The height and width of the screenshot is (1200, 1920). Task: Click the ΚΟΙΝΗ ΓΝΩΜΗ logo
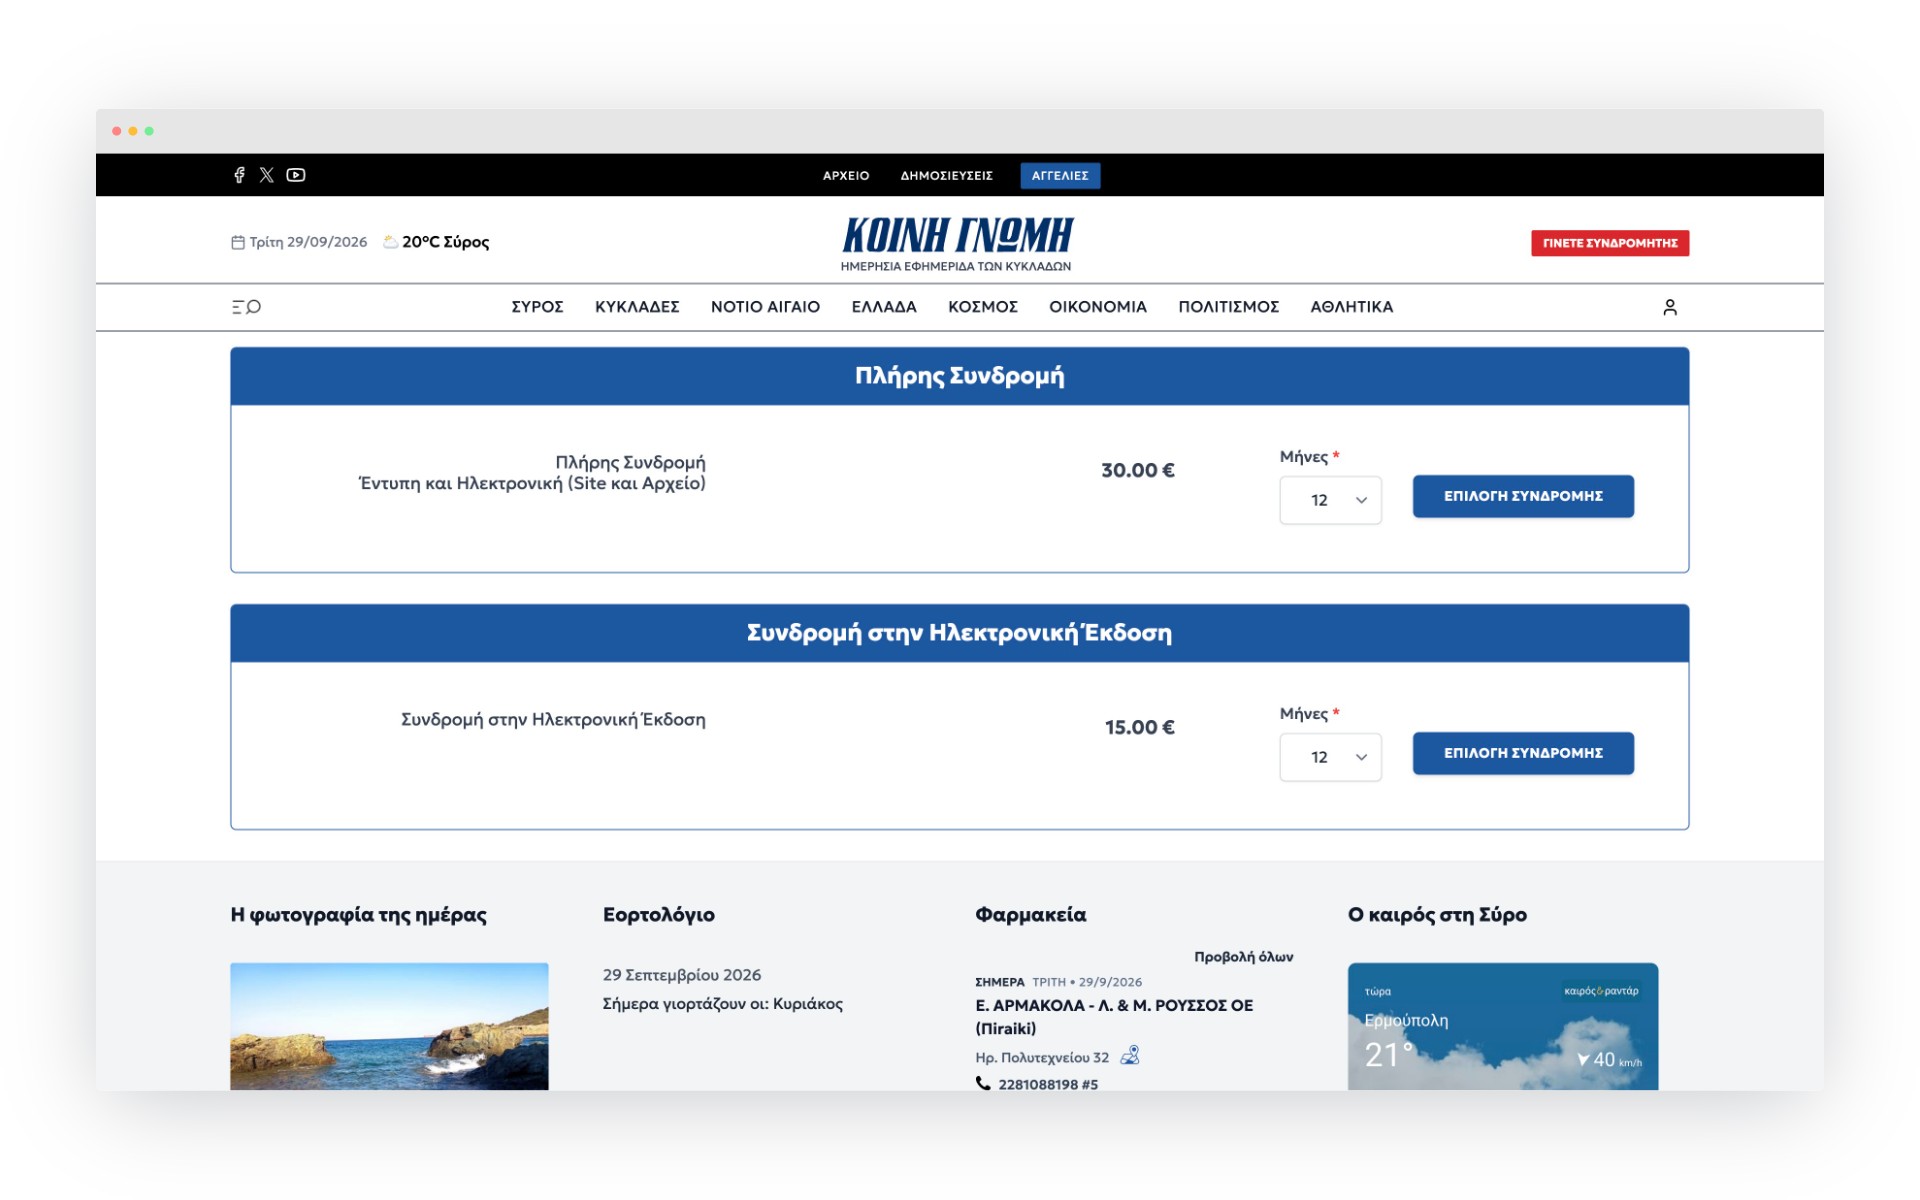(x=957, y=243)
